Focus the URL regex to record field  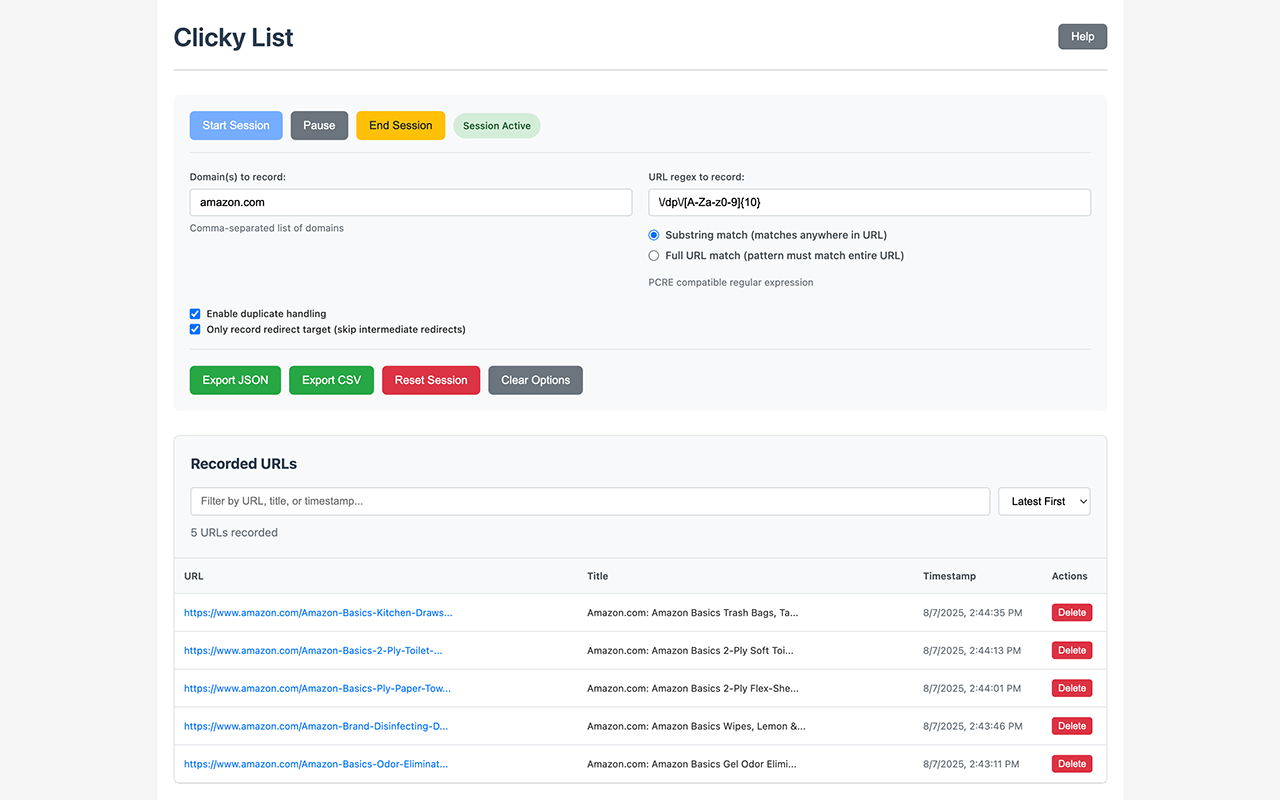[x=869, y=202]
